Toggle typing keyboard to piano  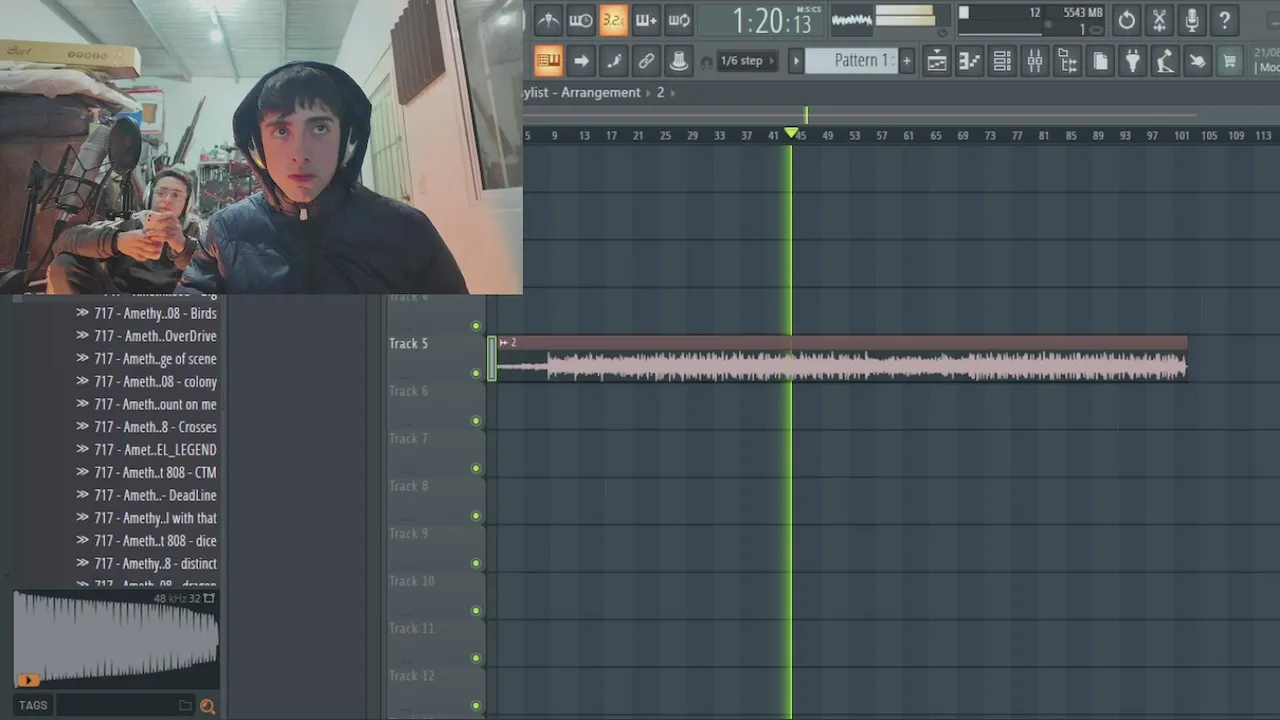point(548,61)
